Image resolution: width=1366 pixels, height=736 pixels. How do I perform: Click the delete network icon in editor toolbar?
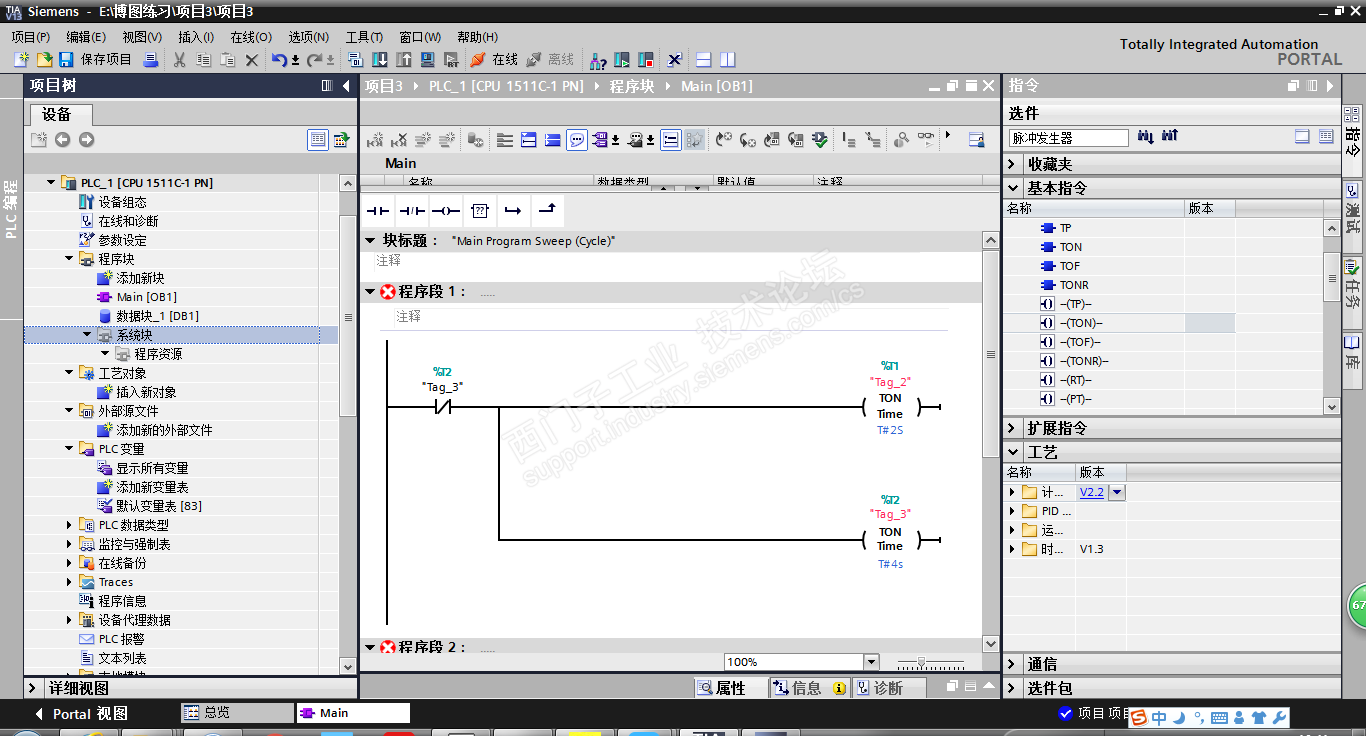[399, 140]
